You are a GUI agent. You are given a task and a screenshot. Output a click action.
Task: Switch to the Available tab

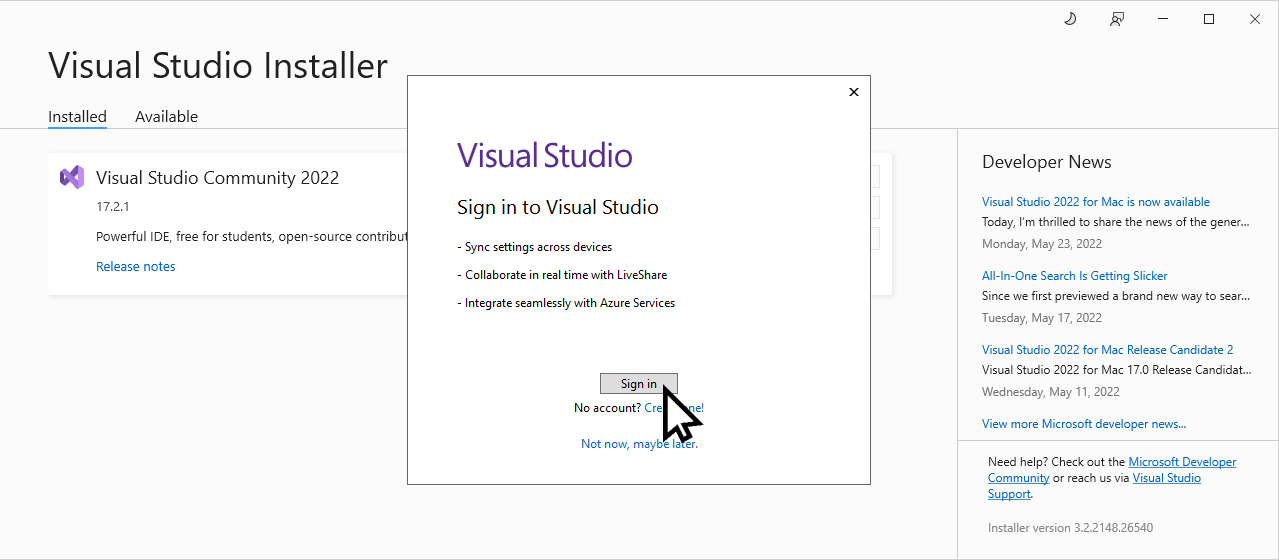point(166,117)
